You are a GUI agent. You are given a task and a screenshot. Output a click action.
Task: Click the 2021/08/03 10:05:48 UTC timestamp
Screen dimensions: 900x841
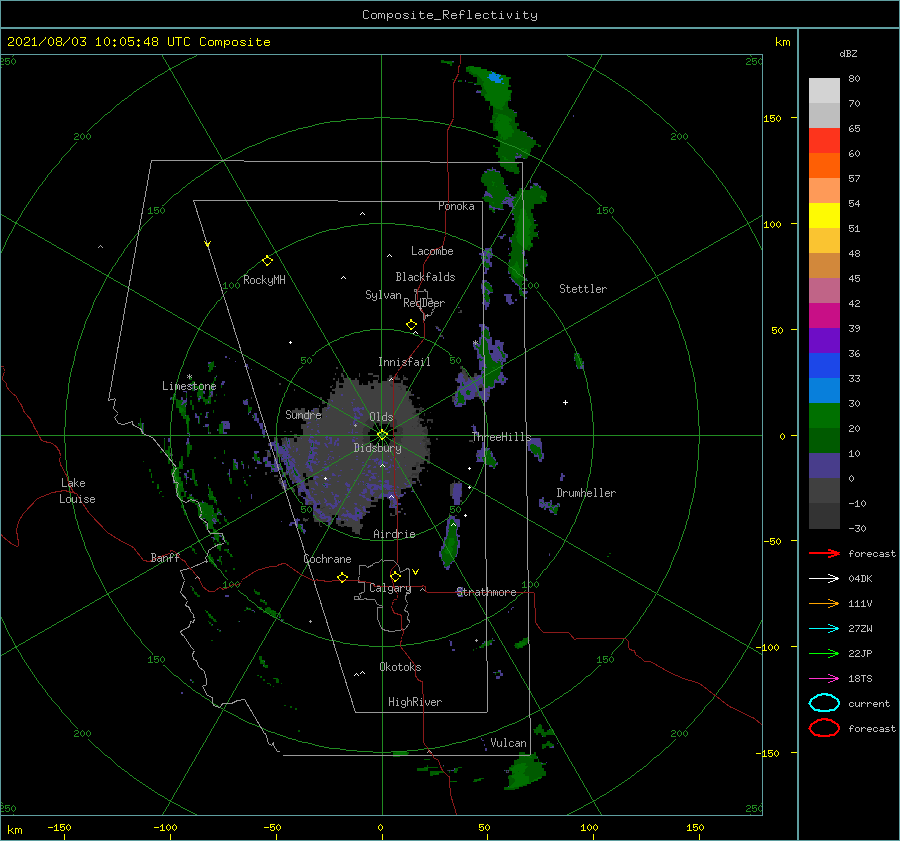(x=99, y=42)
